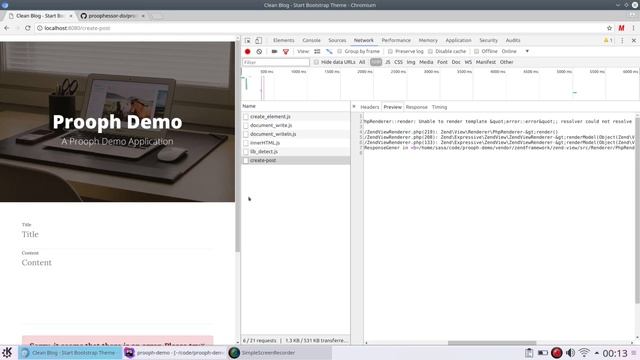View site information icon in address bar
The image size is (640, 360).
[40, 28]
